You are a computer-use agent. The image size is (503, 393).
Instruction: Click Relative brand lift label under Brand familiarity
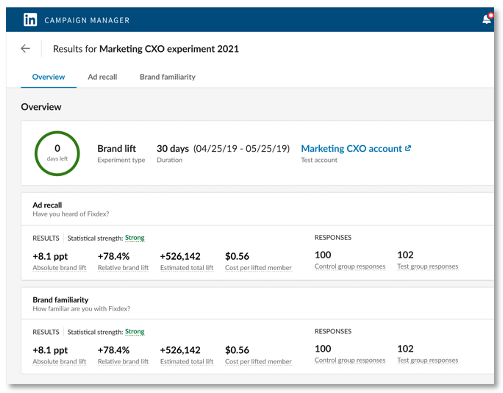(x=123, y=361)
